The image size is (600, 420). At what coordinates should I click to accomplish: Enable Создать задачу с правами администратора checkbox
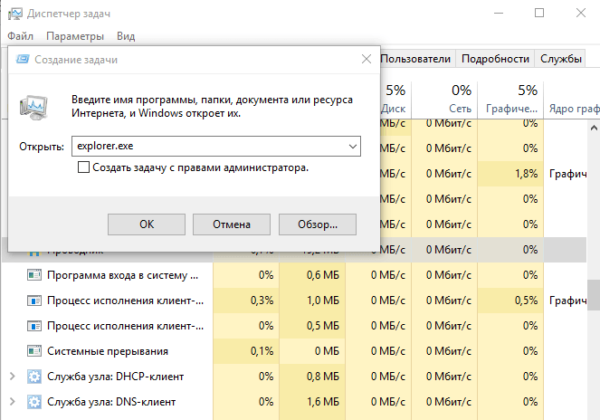83,167
